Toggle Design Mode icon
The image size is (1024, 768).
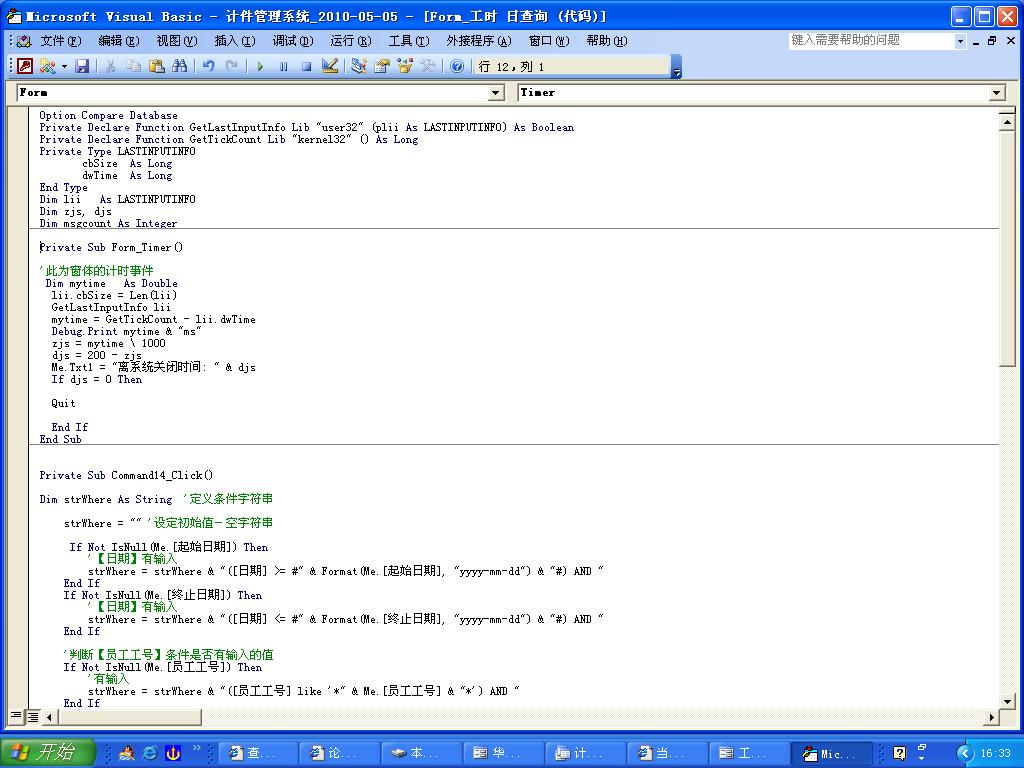pos(330,66)
